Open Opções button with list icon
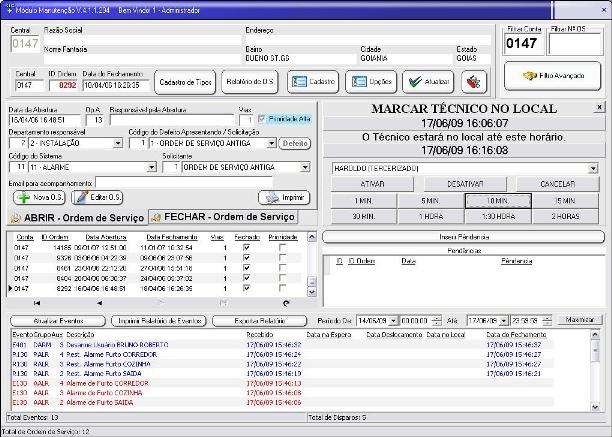Viewport: 612px width, 437px height. pyautogui.click(x=371, y=82)
